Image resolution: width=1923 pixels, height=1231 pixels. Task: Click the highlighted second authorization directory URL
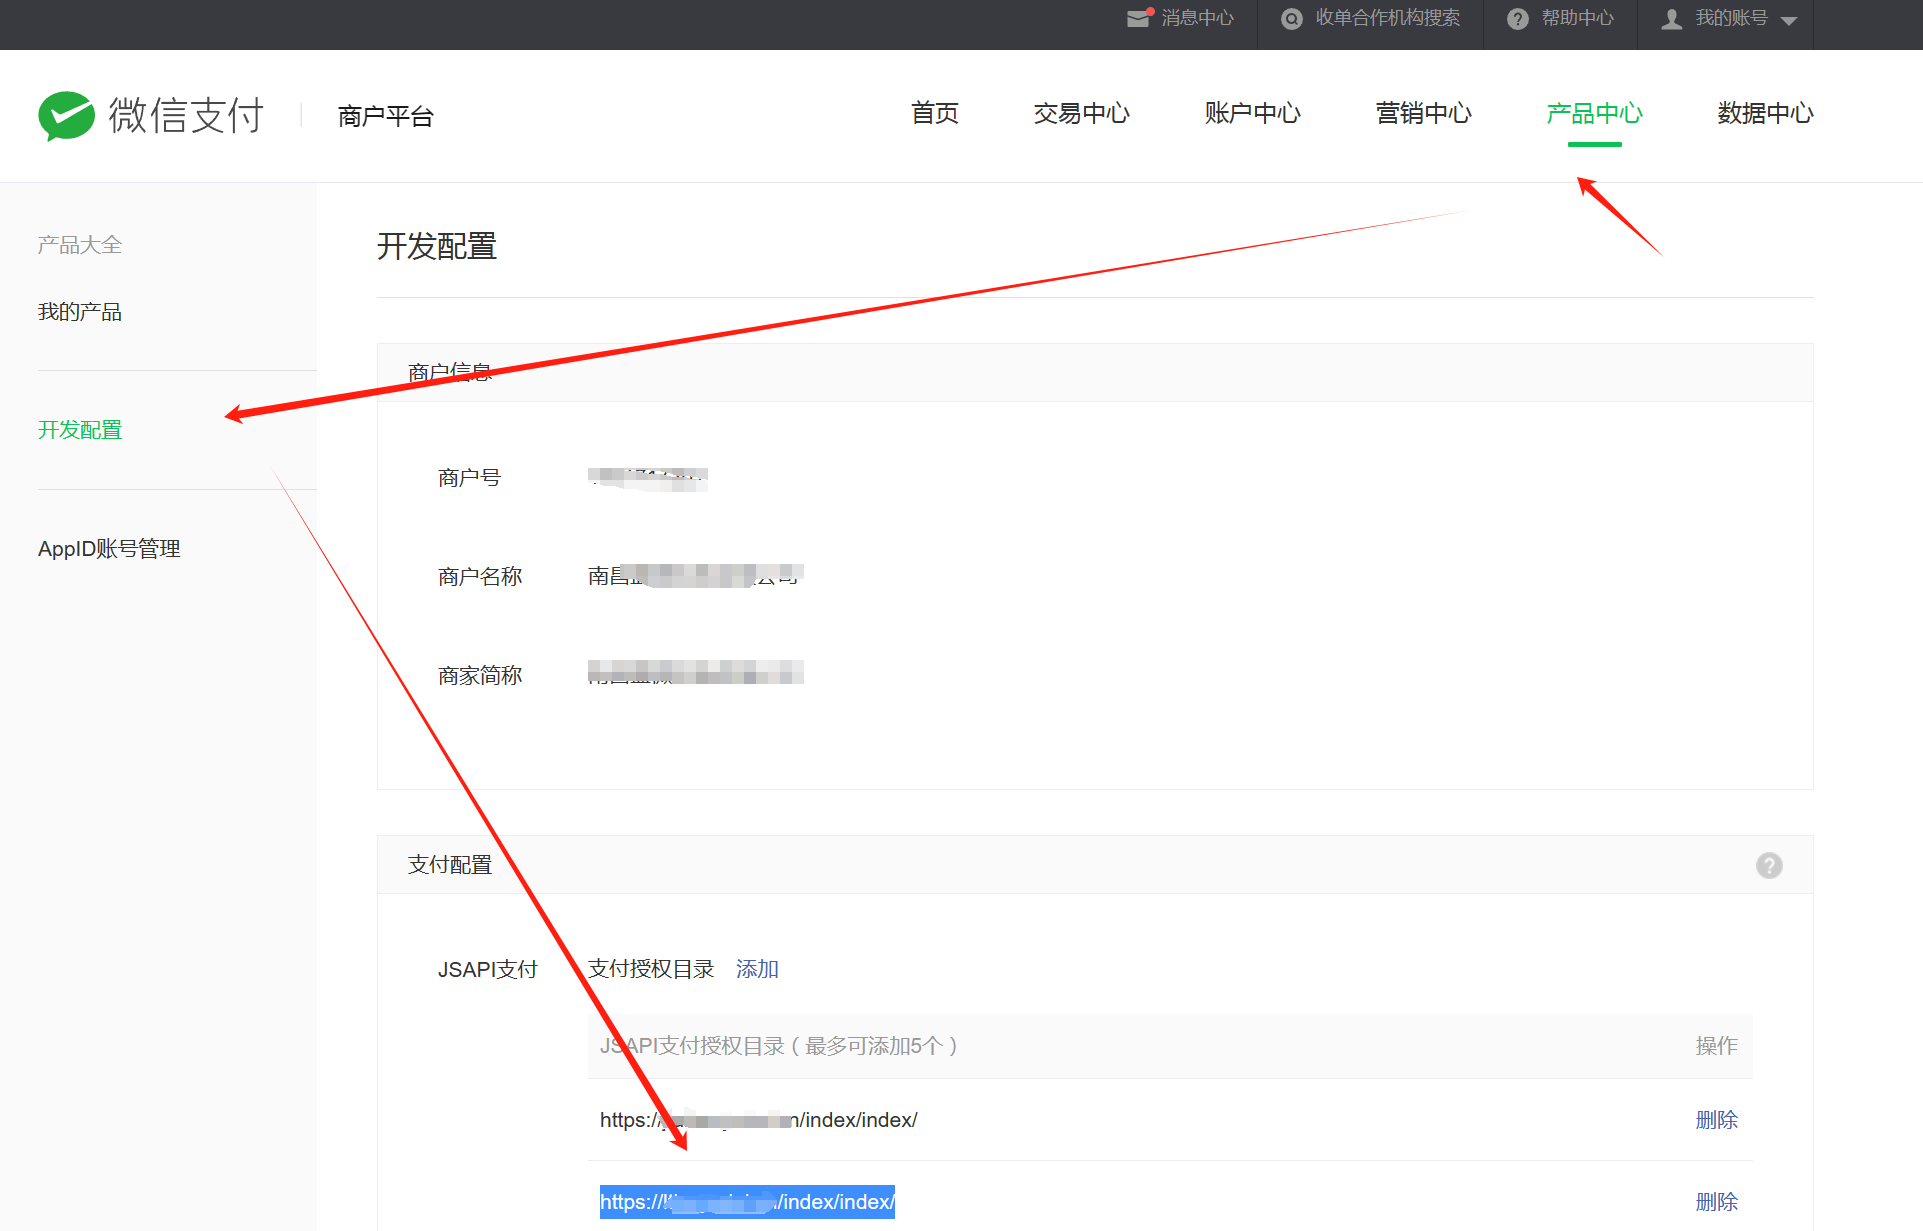(747, 1202)
